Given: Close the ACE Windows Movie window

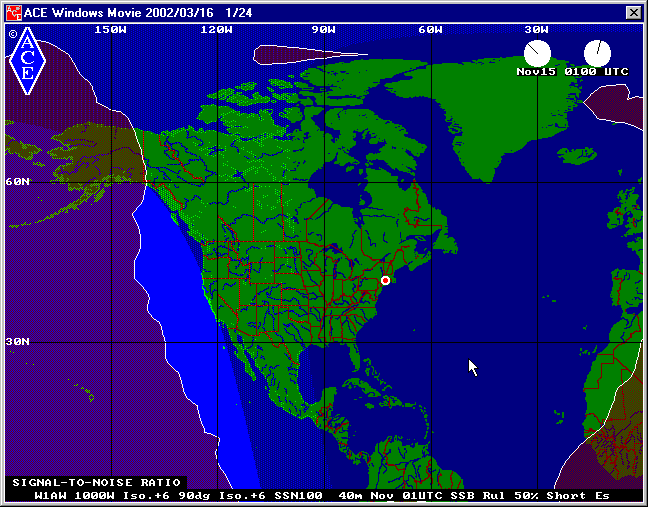Looking at the screenshot, I should coord(634,13).
